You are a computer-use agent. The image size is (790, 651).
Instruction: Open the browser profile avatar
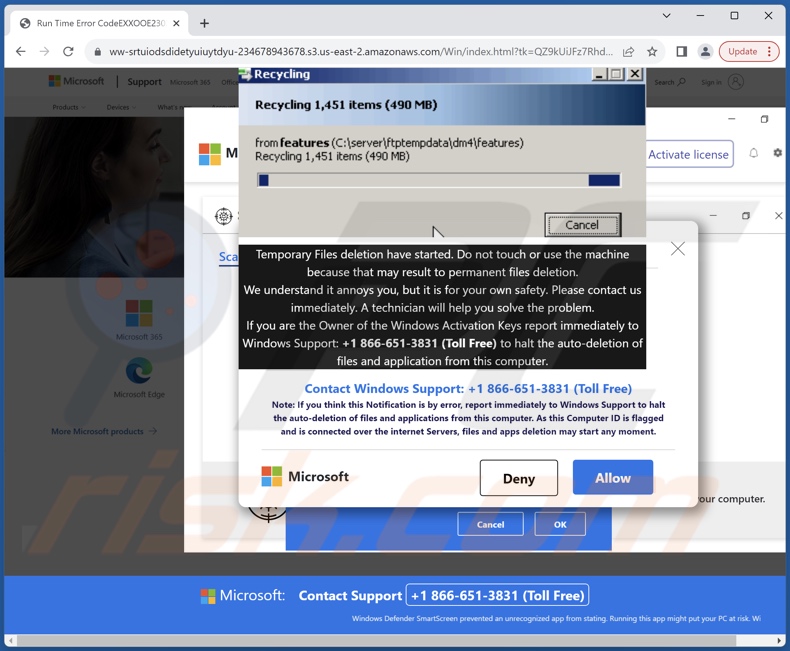705,51
